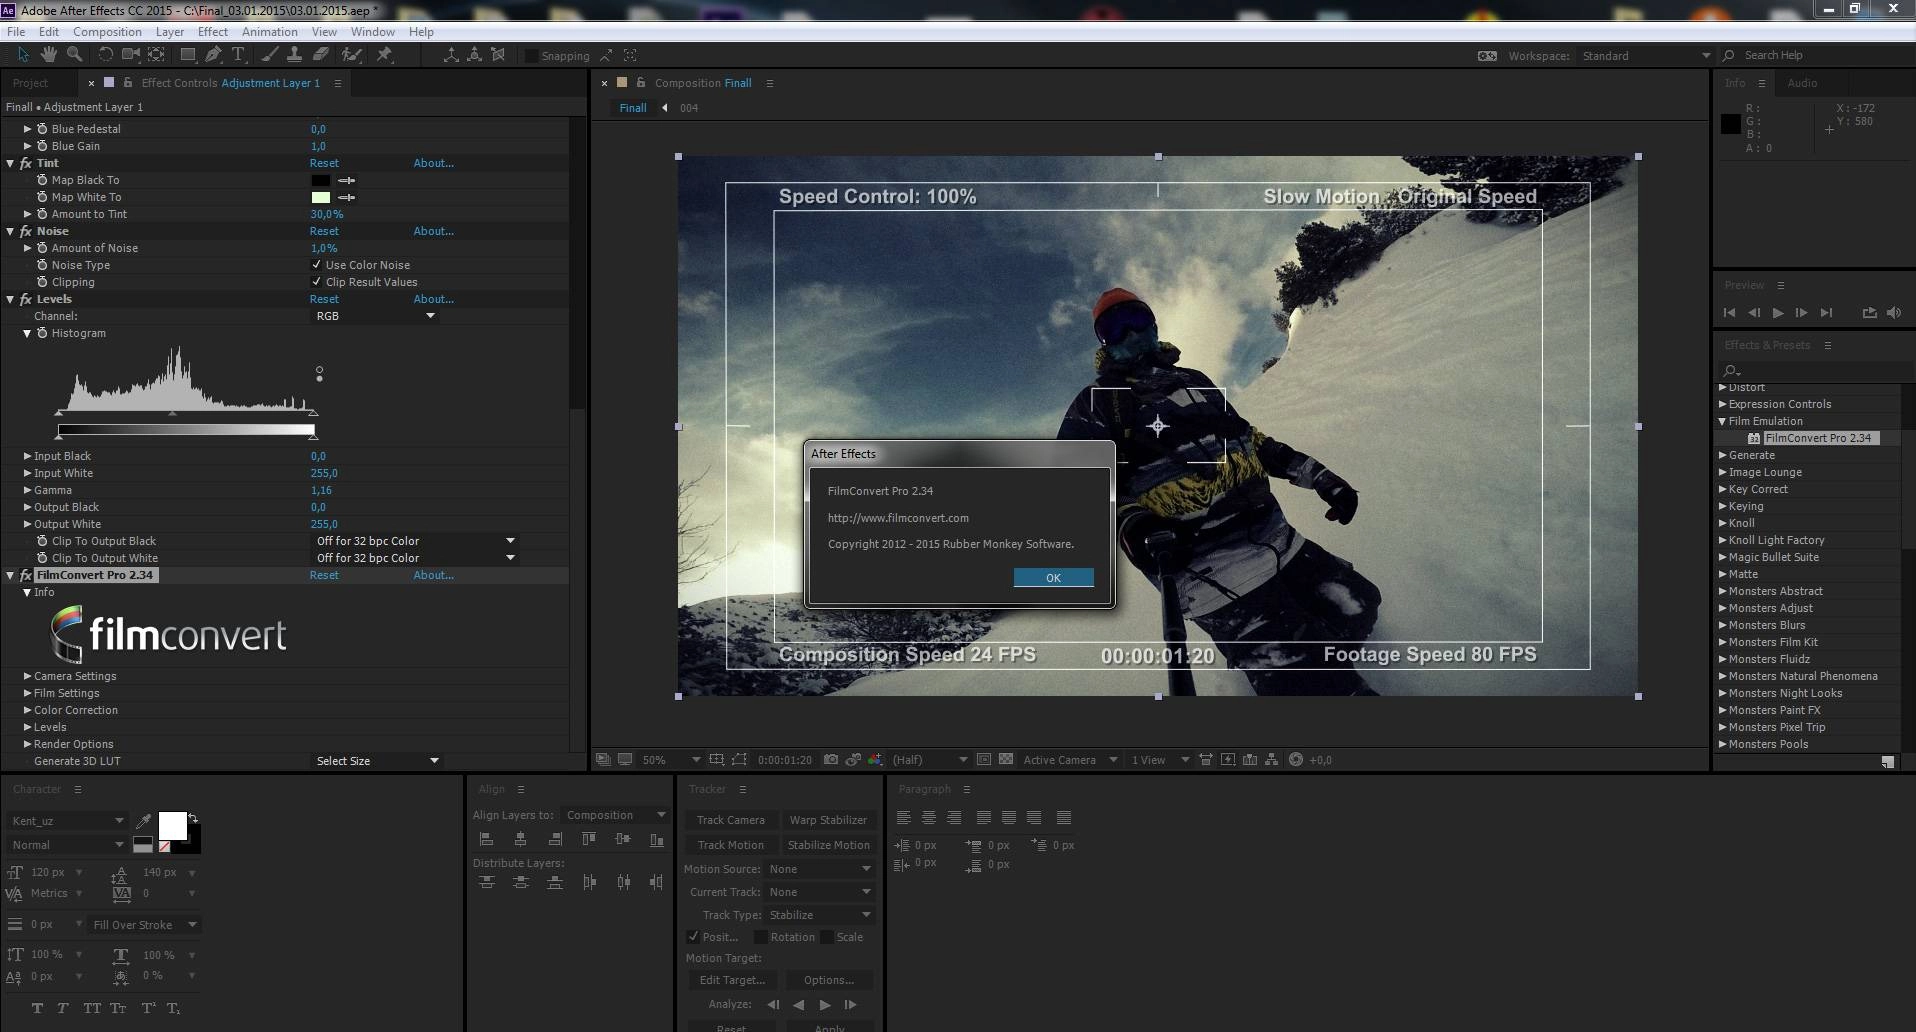
Task: Enable the Rotation tracker checkbox
Action: click(x=761, y=937)
